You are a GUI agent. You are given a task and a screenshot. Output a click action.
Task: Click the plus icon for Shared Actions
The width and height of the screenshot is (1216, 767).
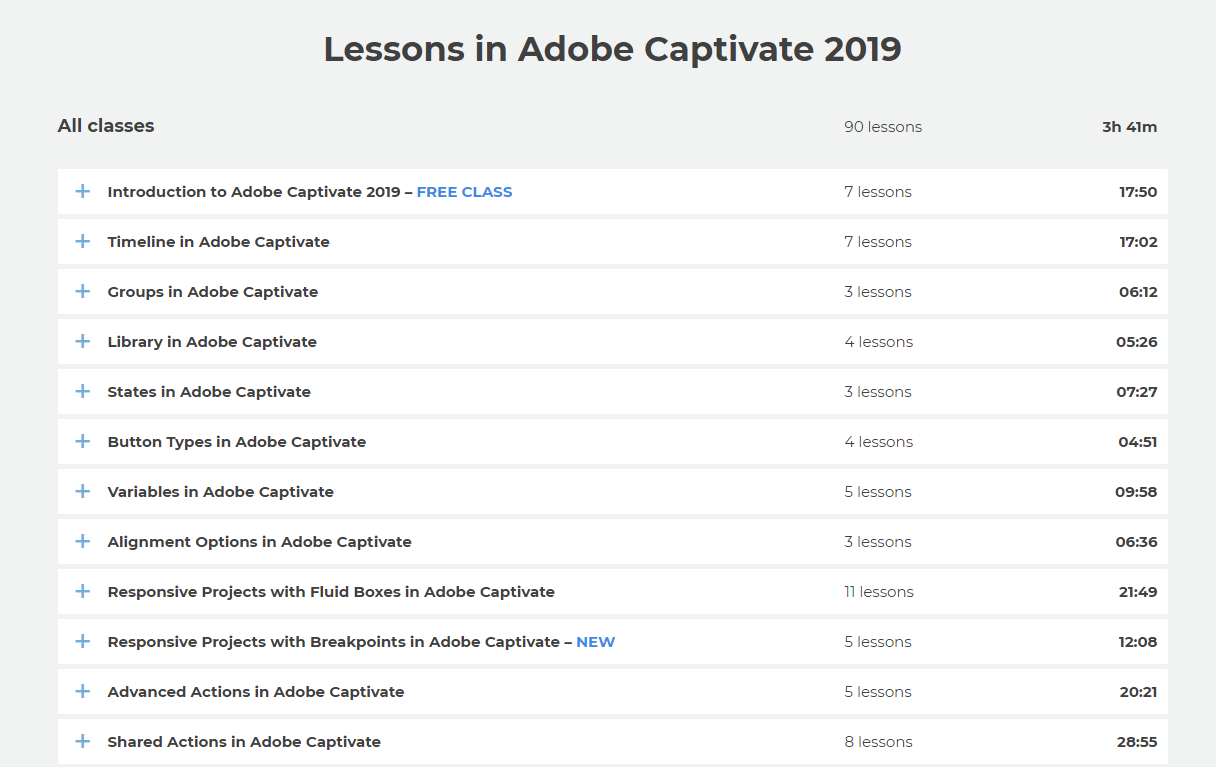[83, 741]
